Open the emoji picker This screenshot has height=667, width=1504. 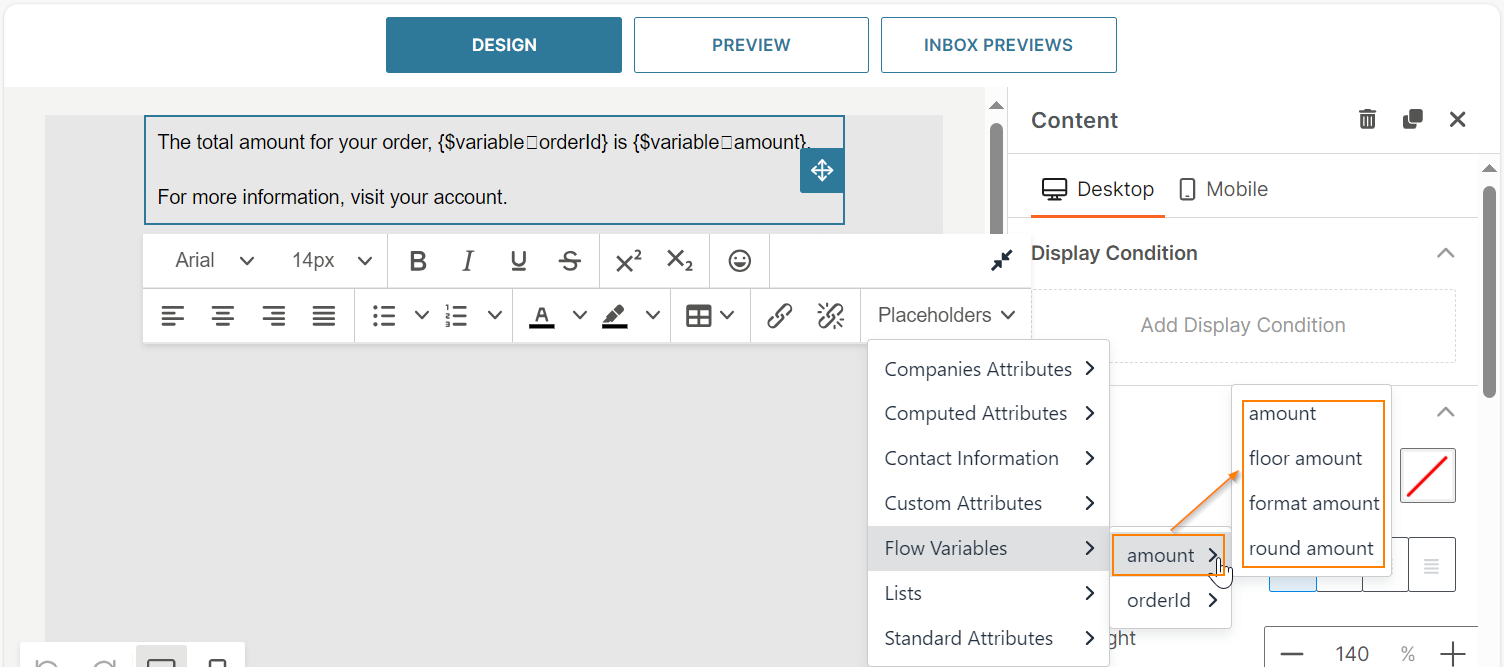pos(739,261)
